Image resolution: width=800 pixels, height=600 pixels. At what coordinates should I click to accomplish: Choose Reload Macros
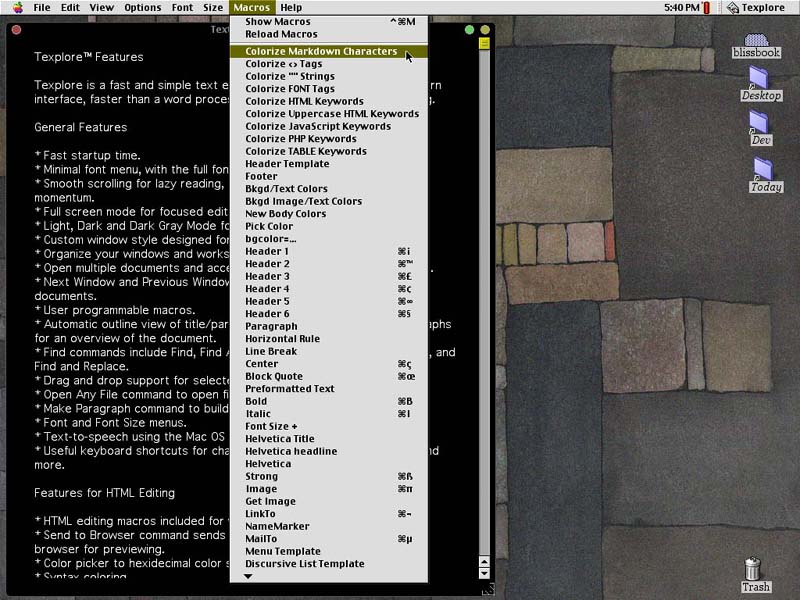pos(329,34)
